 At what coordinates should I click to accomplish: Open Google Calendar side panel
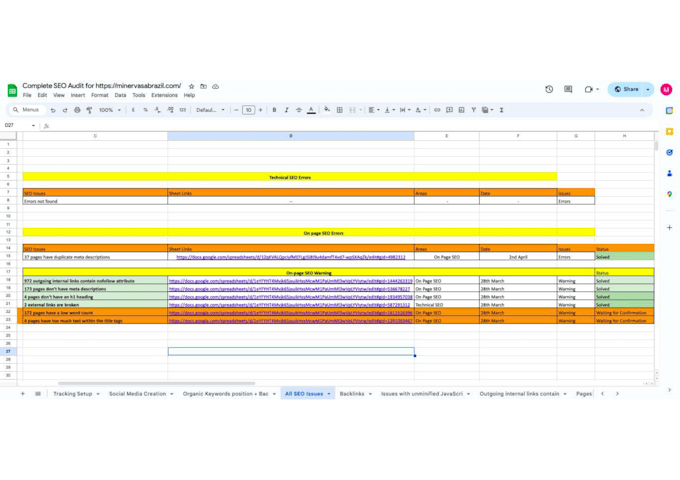click(670, 111)
